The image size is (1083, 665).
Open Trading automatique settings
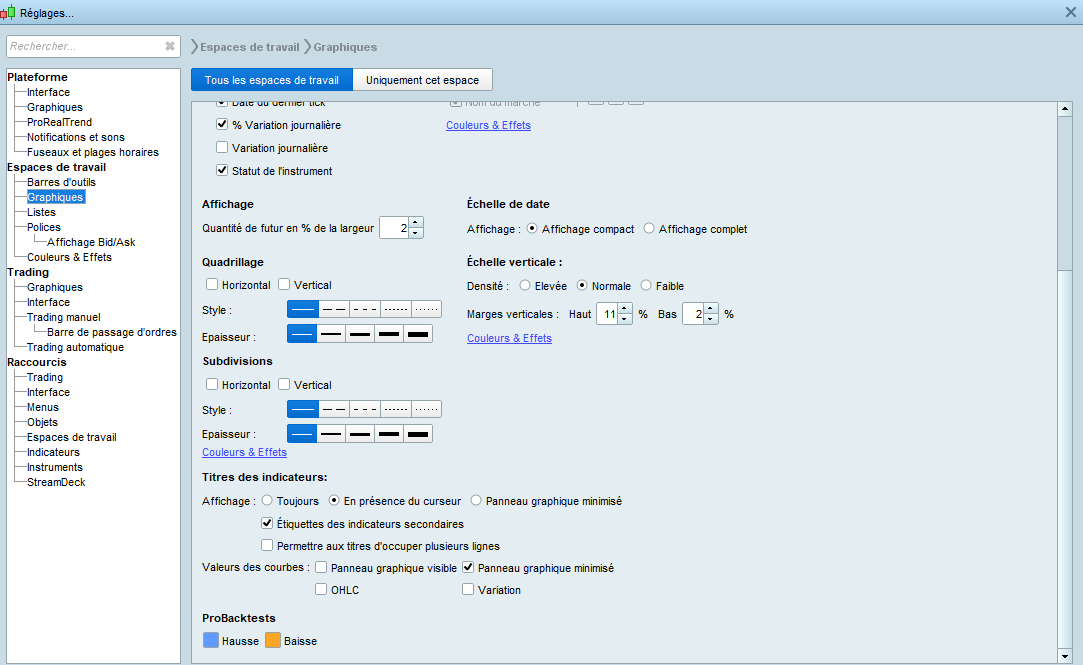click(x=75, y=347)
